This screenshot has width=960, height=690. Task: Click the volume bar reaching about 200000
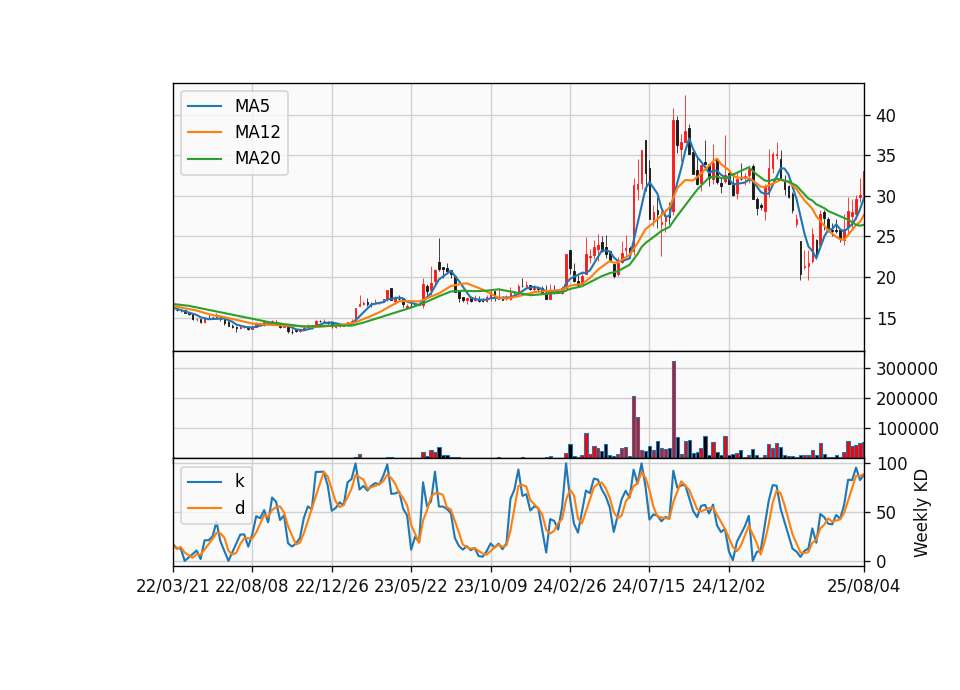(634, 427)
